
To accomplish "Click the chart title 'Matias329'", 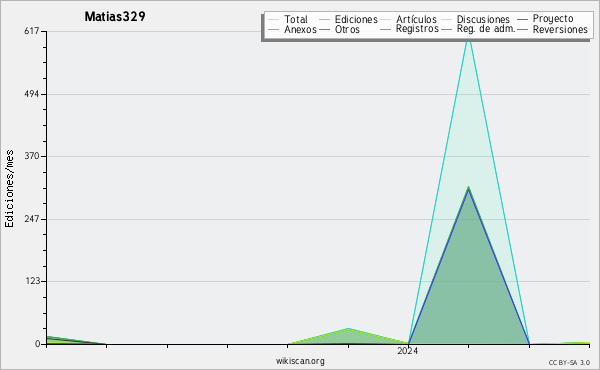I will point(115,16).
